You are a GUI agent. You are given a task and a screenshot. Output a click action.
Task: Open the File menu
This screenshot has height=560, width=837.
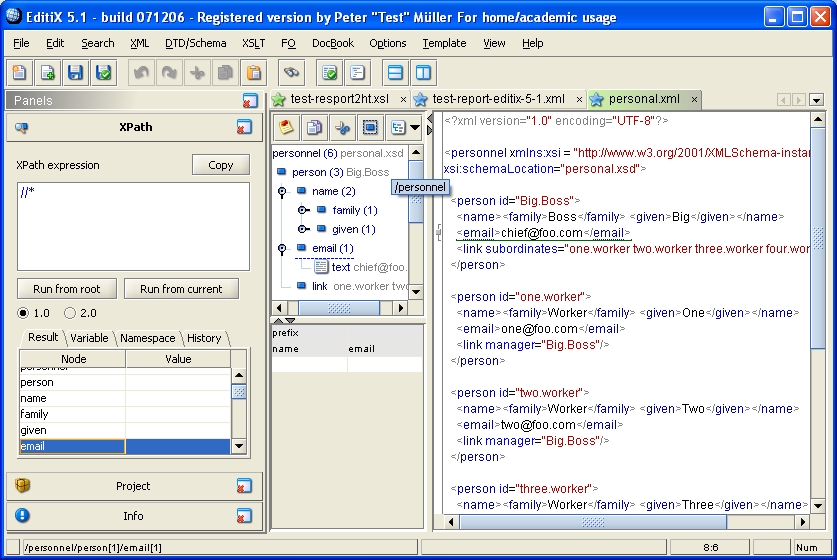tap(21, 43)
